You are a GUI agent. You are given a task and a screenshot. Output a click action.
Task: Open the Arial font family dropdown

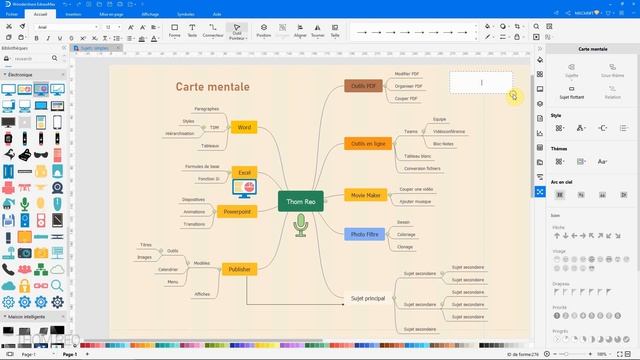(x=67, y=27)
